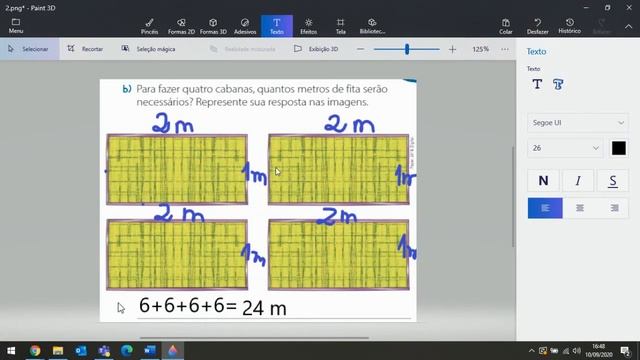The width and height of the screenshot is (640, 360).
Task: Set center text alignment
Action: click(580, 208)
